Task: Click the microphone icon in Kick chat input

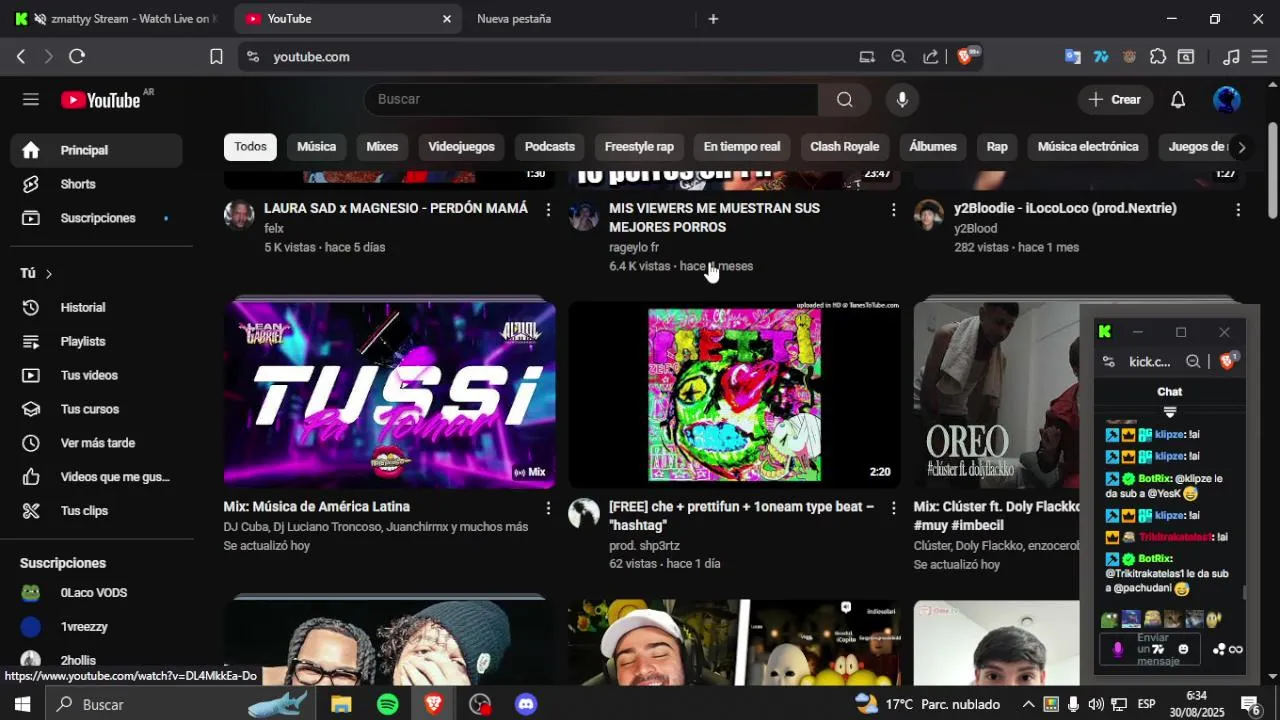Action: tap(1118, 649)
